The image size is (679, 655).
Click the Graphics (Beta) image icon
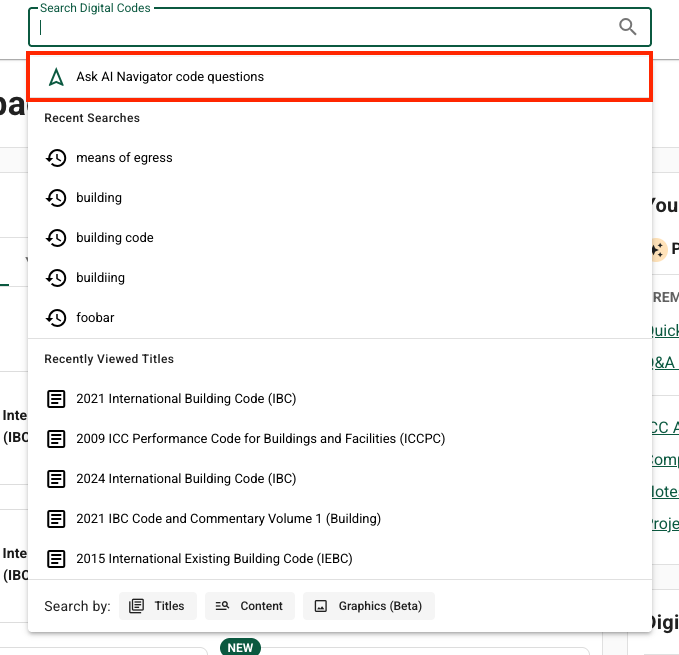pos(320,606)
